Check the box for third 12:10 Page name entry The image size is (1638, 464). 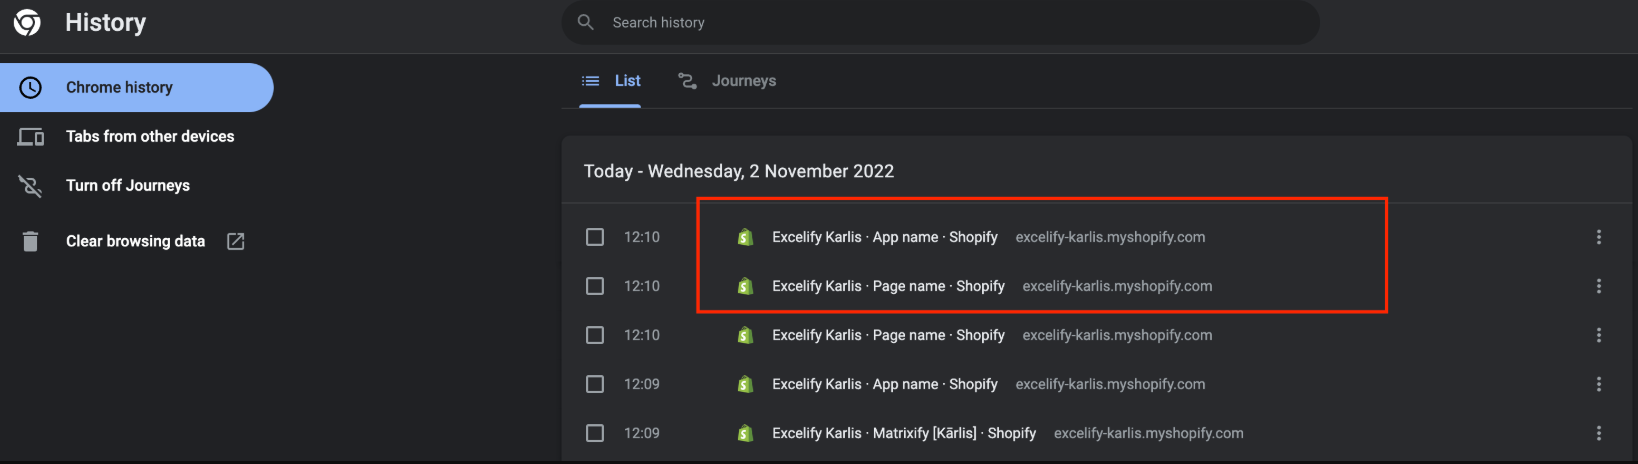[x=595, y=335]
